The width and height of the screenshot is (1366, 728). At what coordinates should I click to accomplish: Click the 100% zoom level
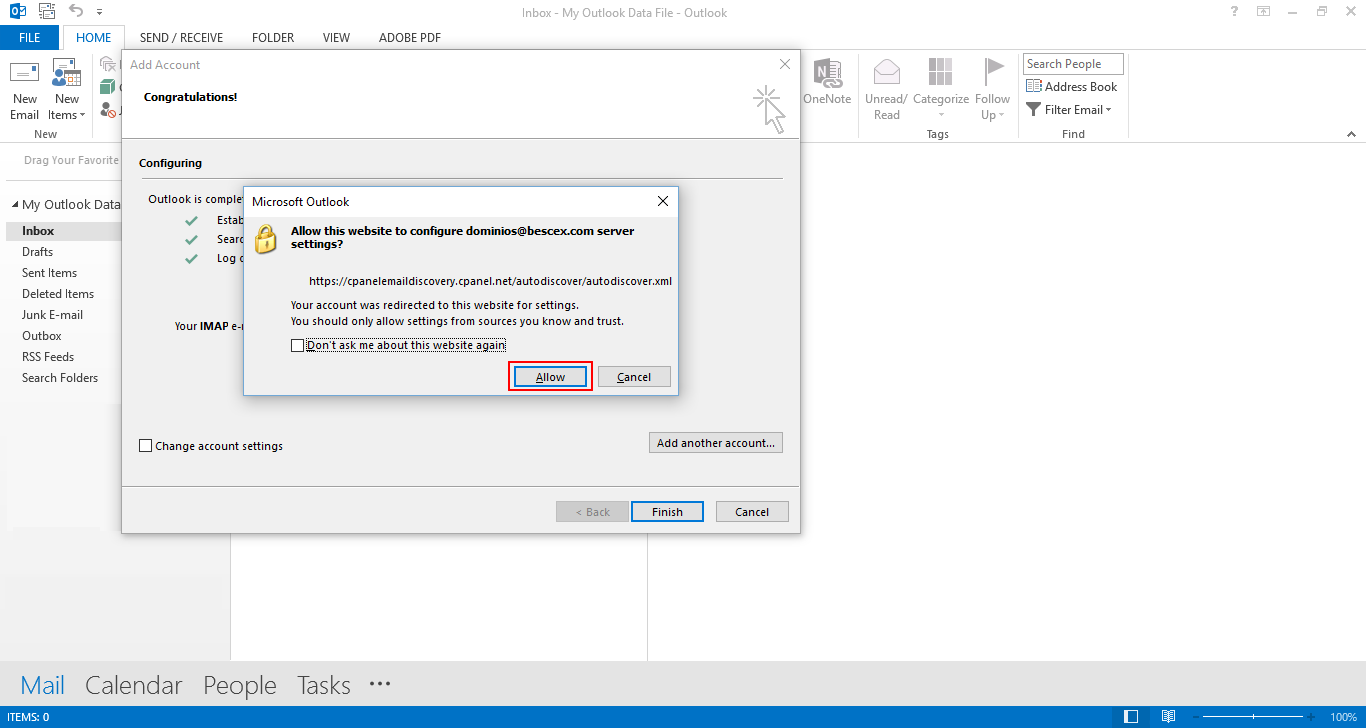(x=1344, y=717)
